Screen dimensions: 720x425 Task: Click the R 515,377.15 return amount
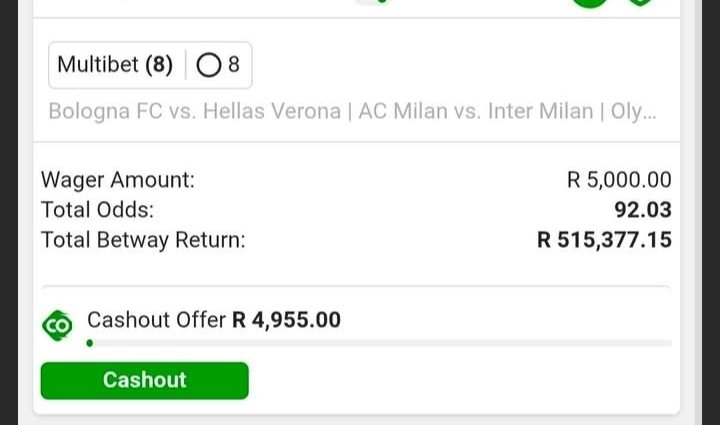pos(604,240)
